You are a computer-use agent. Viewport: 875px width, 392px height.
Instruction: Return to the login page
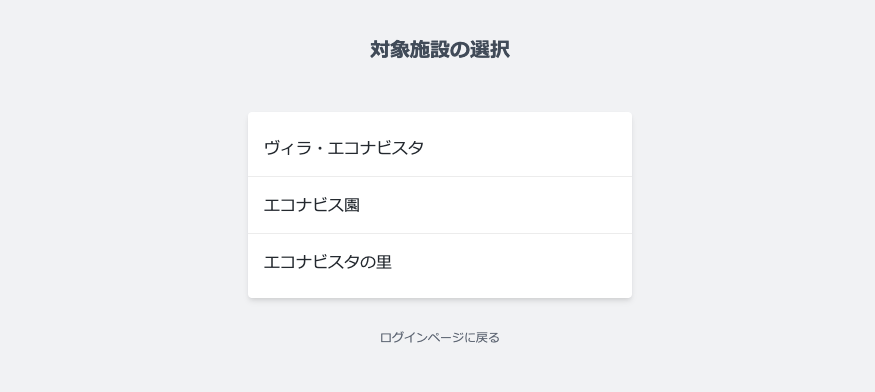440,337
